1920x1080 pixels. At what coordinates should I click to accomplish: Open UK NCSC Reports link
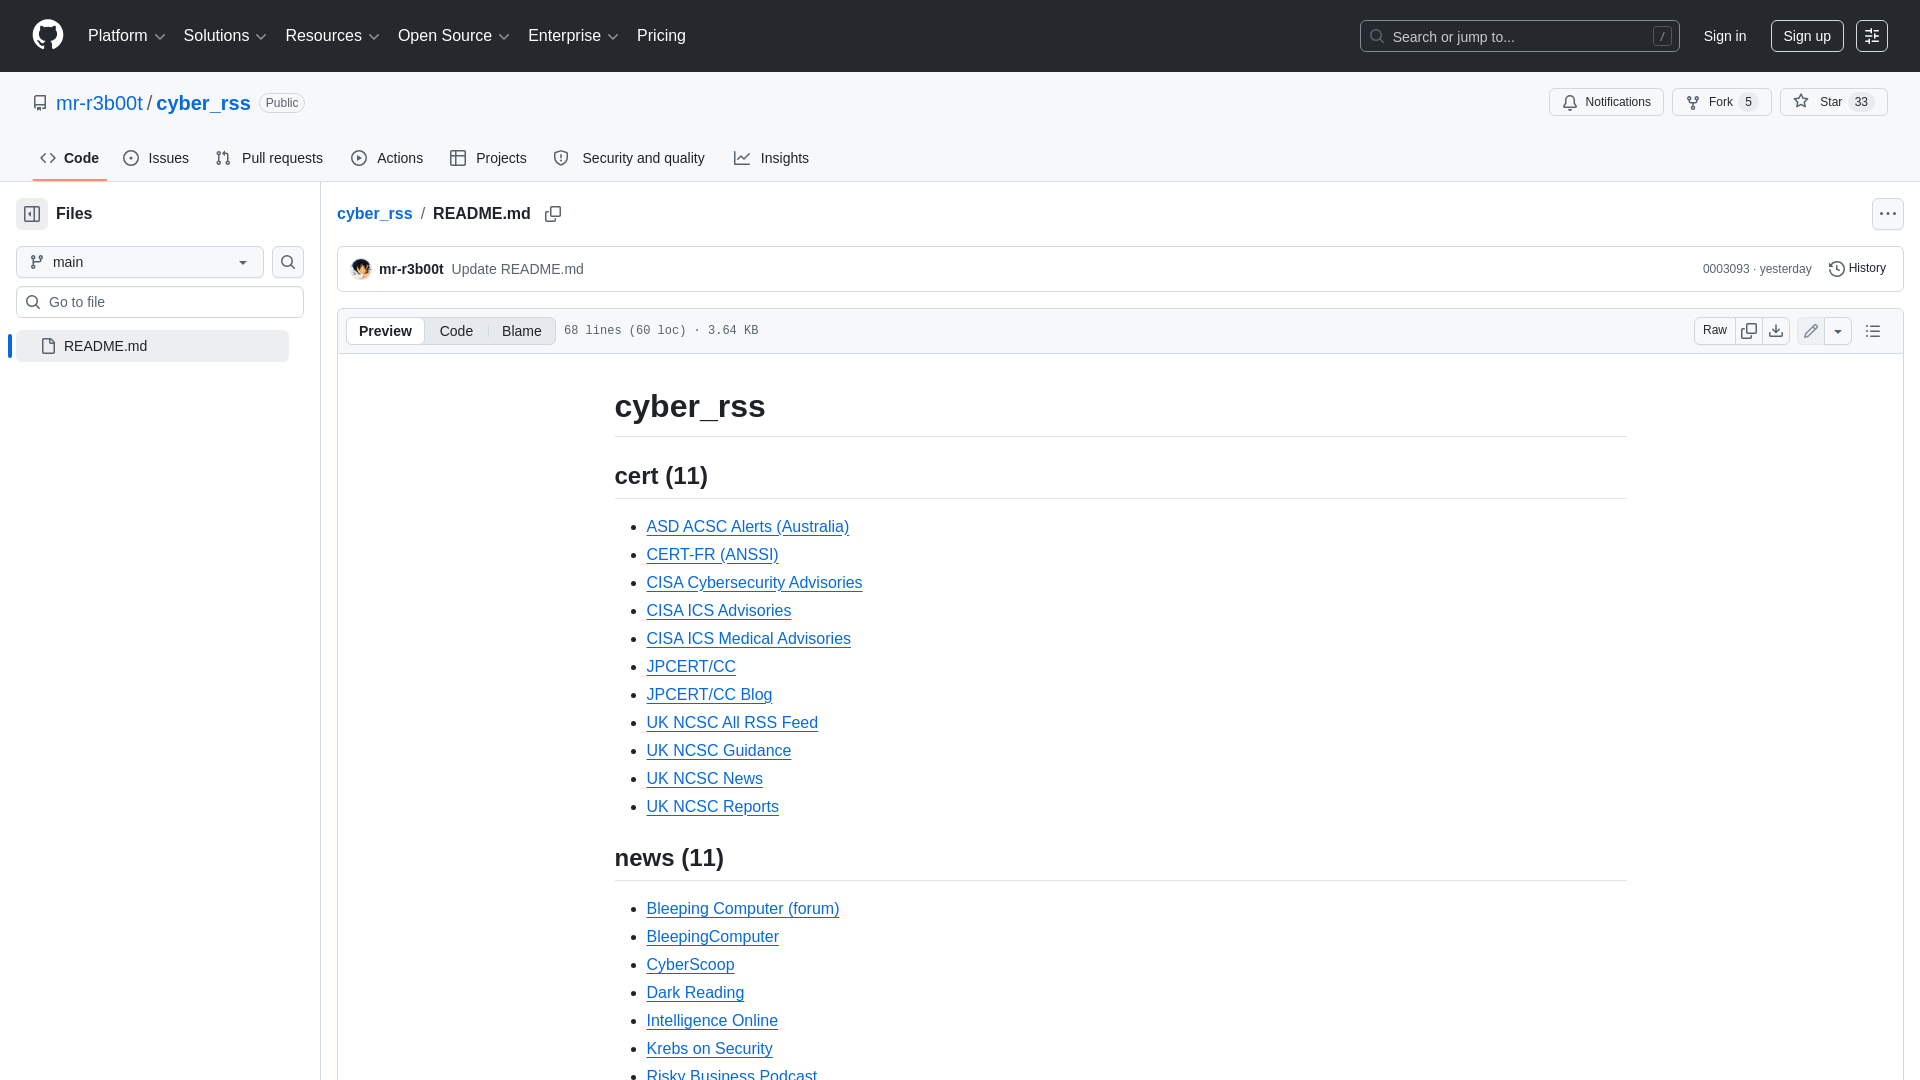tap(712, 807)
